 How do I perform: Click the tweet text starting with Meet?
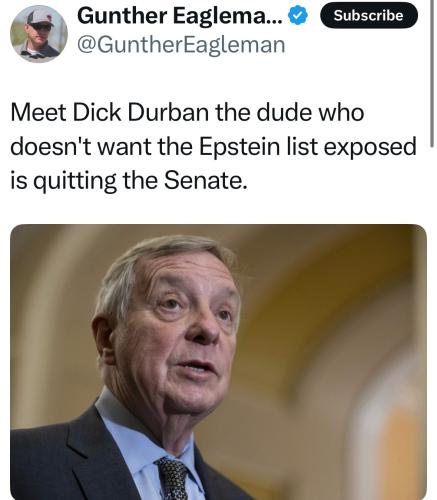coord(213,146)
